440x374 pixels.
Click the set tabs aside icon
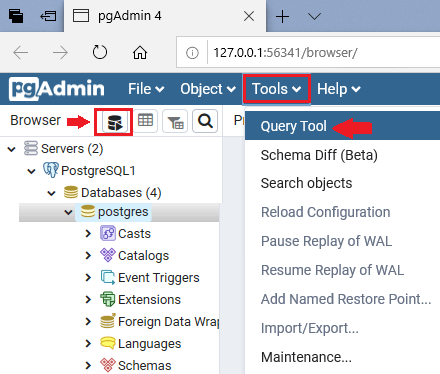click(48, 16)
